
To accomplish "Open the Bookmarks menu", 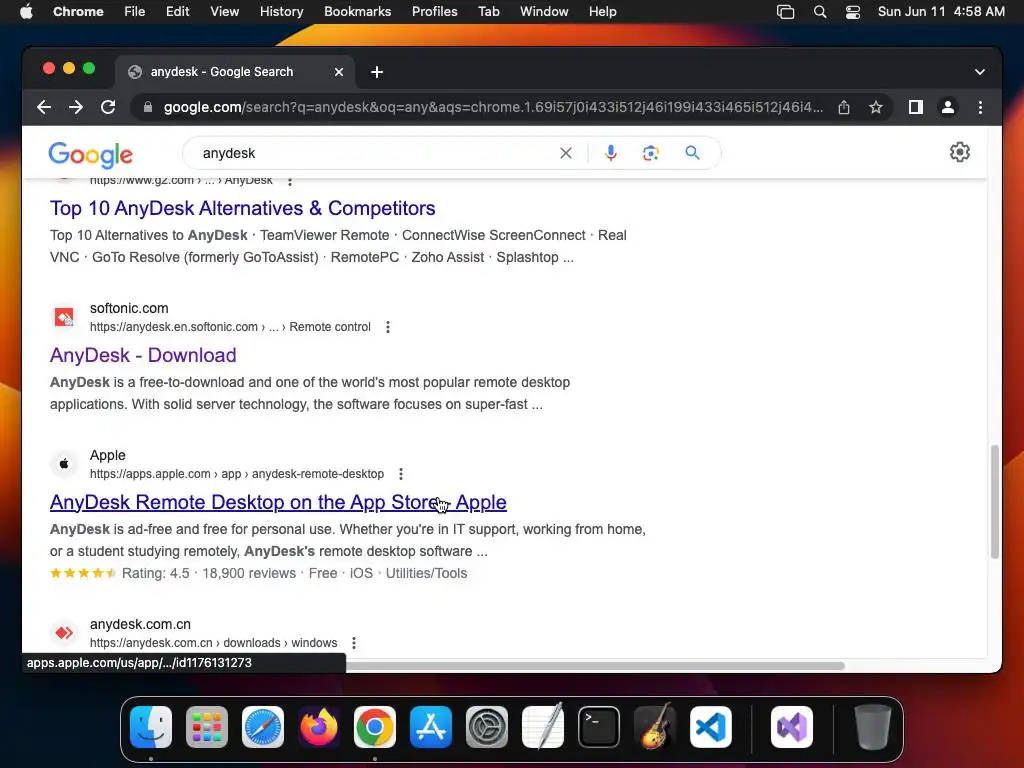I will point(357,12).
